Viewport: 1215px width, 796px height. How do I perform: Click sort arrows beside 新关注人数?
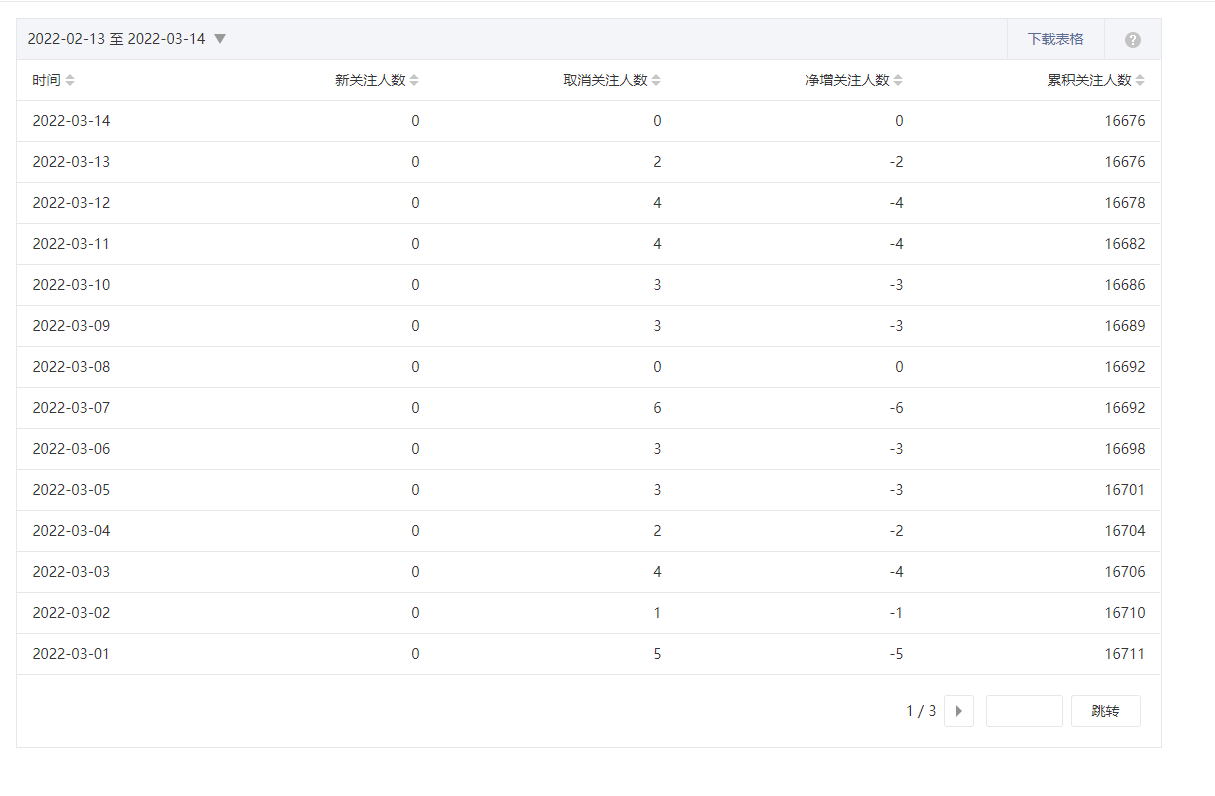point(414,80)
